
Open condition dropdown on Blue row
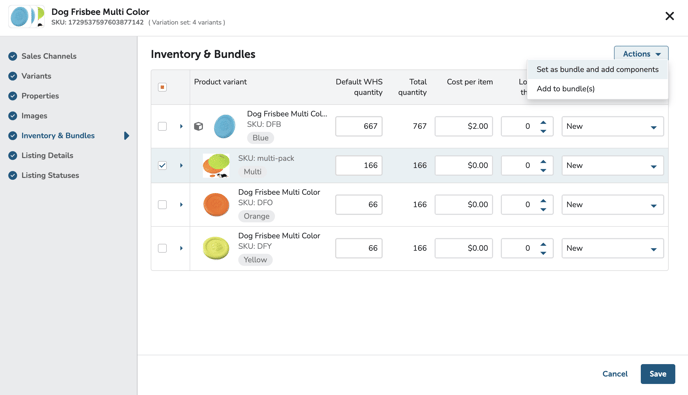(x=613, y=126)
